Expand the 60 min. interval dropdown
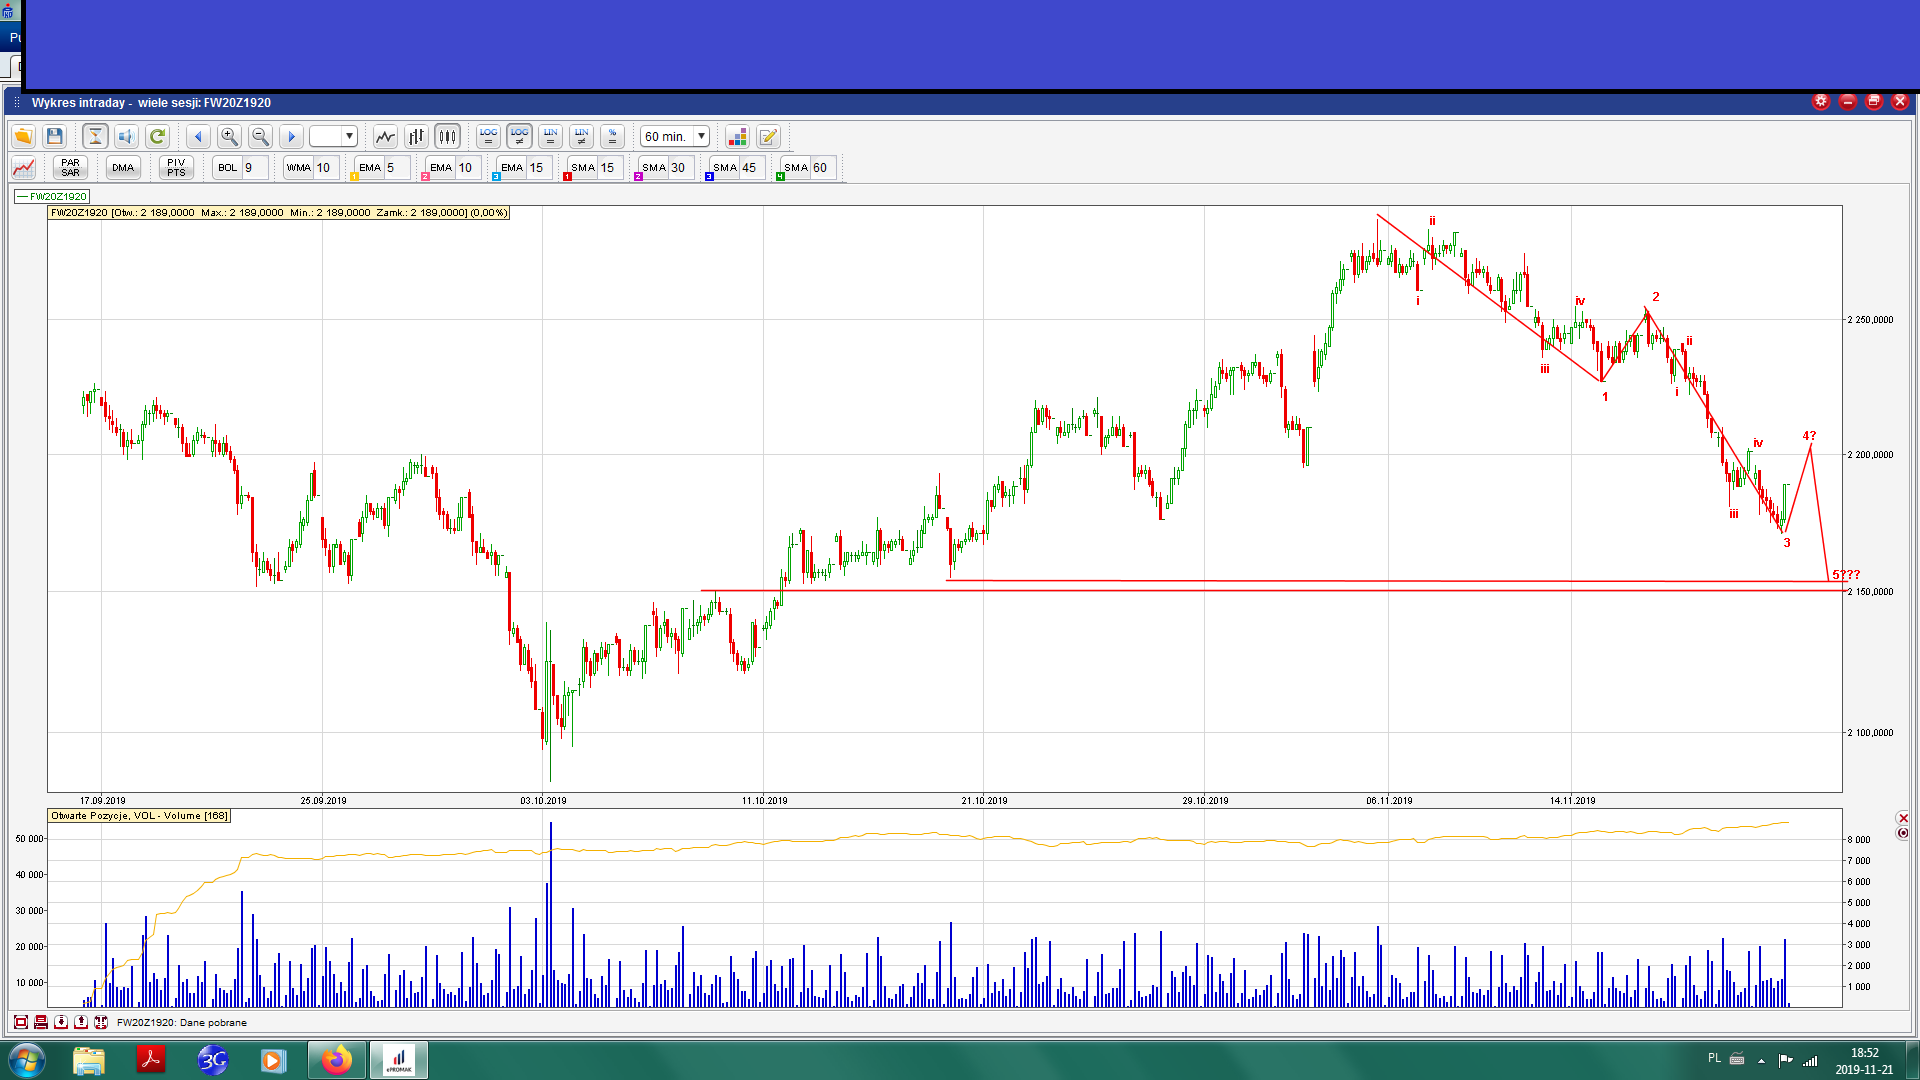This screenshot has height=1080, width=1920. tap(702, 137)
